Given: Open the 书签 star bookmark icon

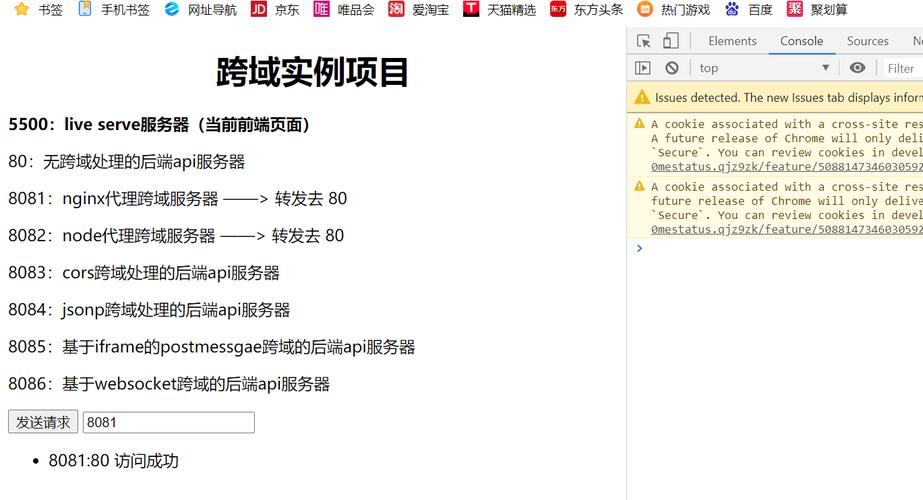Looking at the screenshot, I should click(x=22, y=9).
